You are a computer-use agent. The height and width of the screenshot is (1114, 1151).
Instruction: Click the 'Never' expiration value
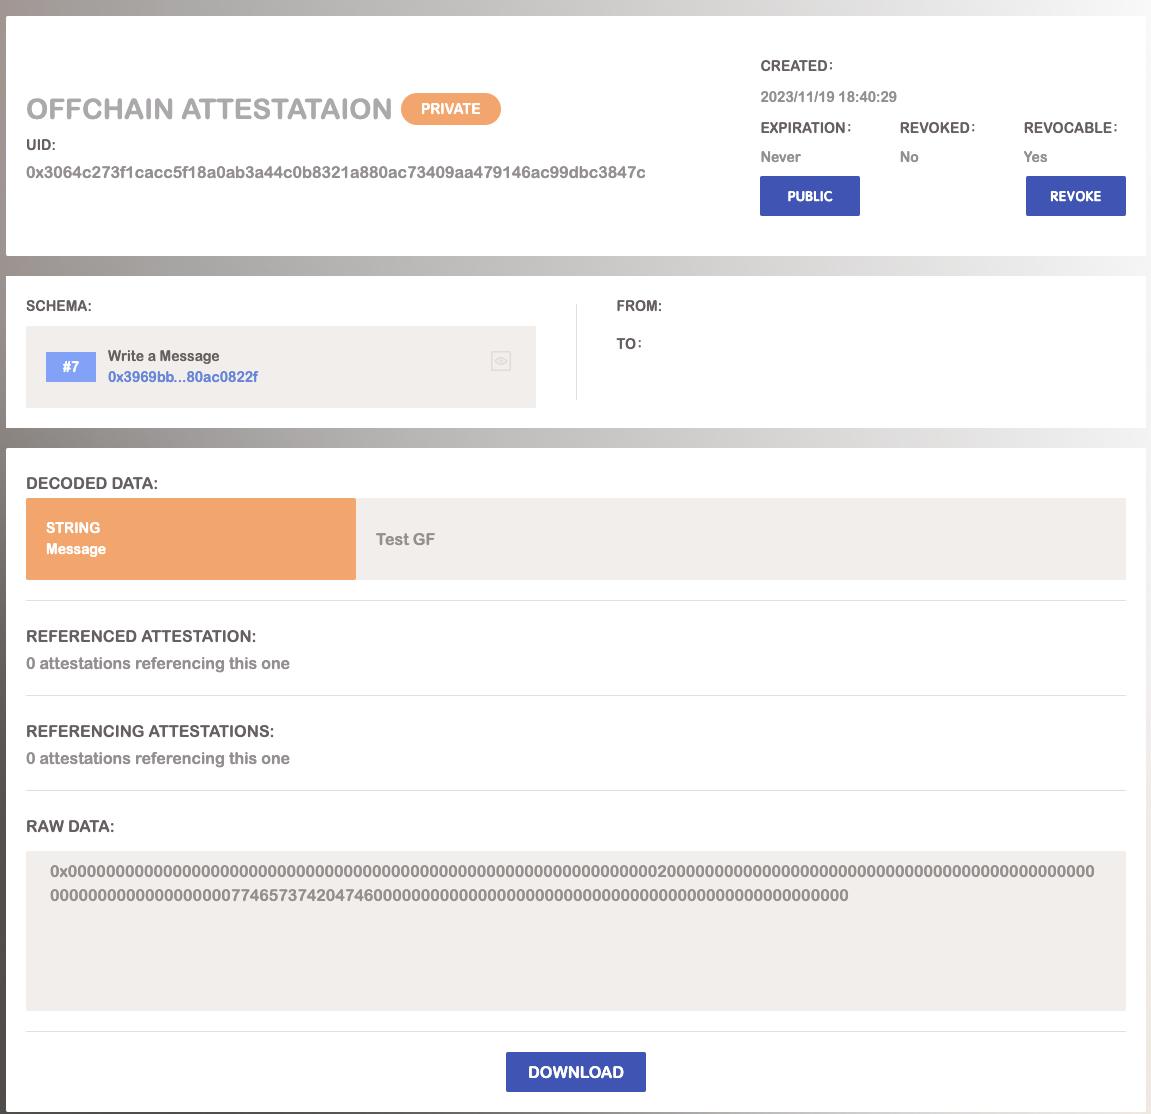pos(780,157)
